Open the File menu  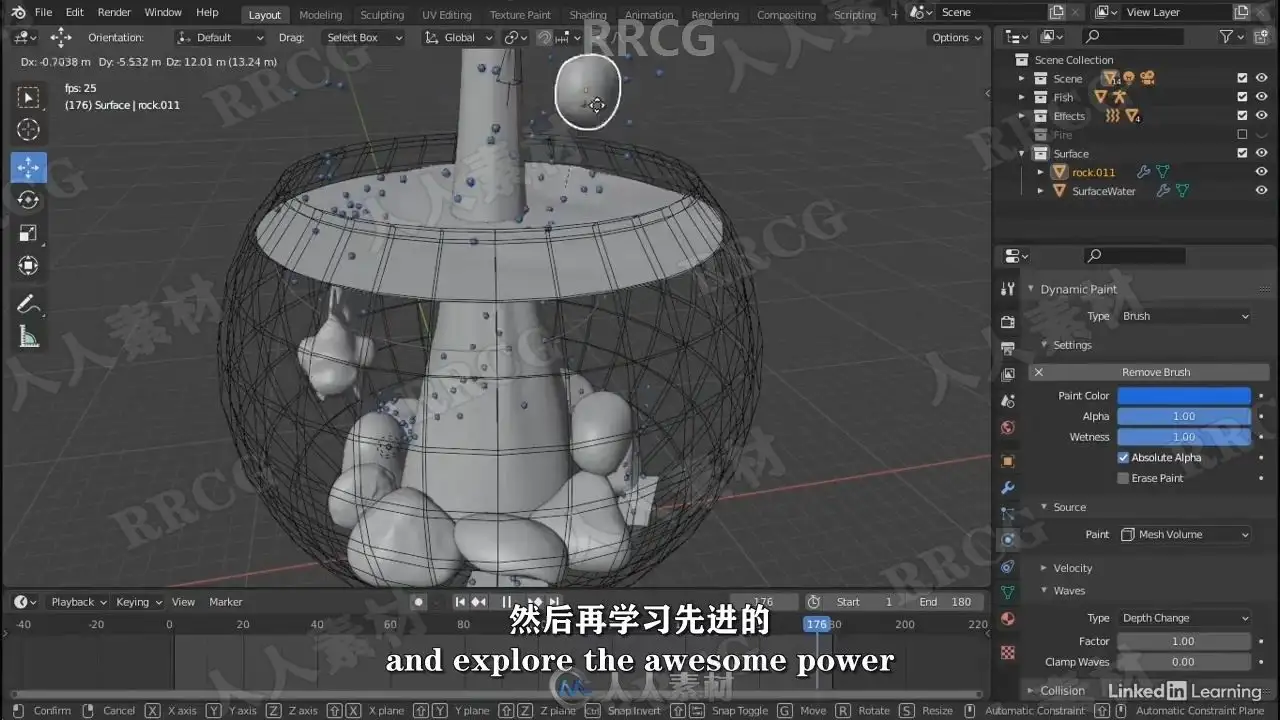coord(43,12)
